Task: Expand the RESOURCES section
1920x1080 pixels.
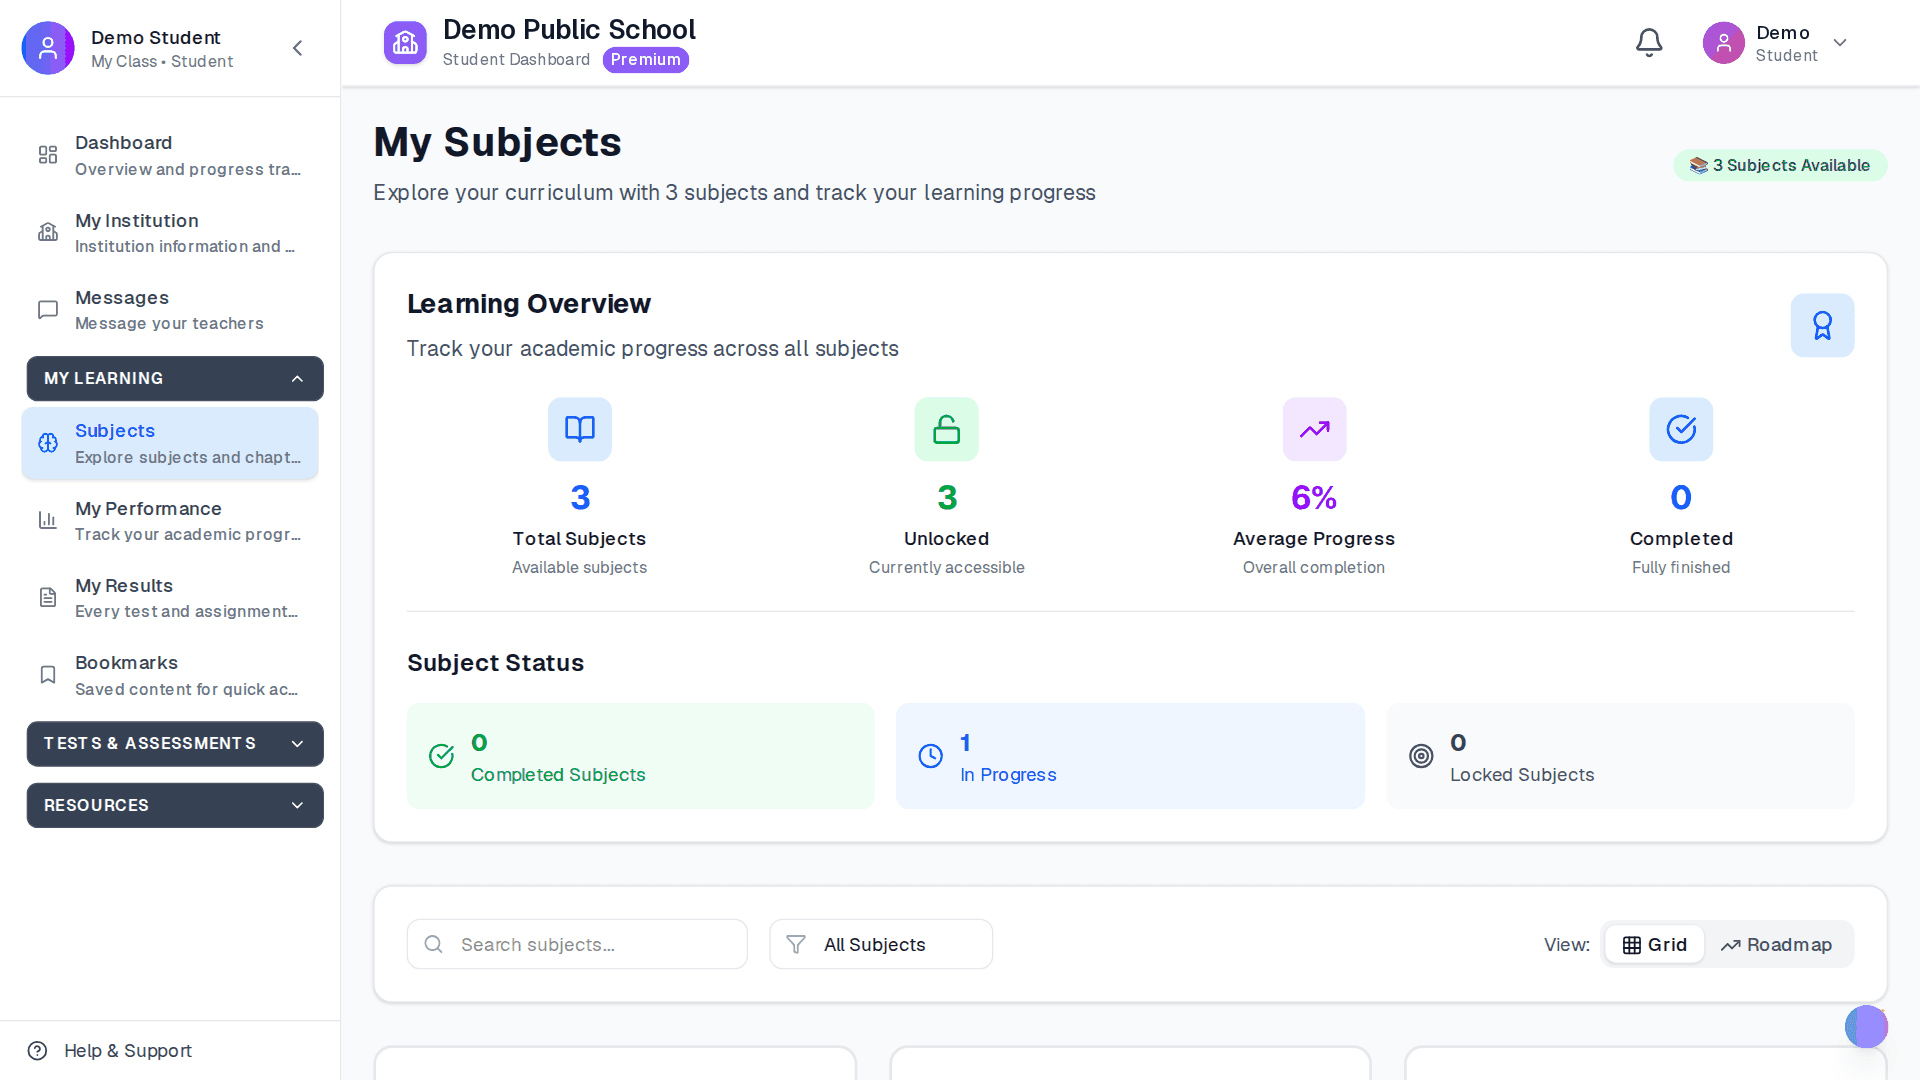Action: (175, 805)
